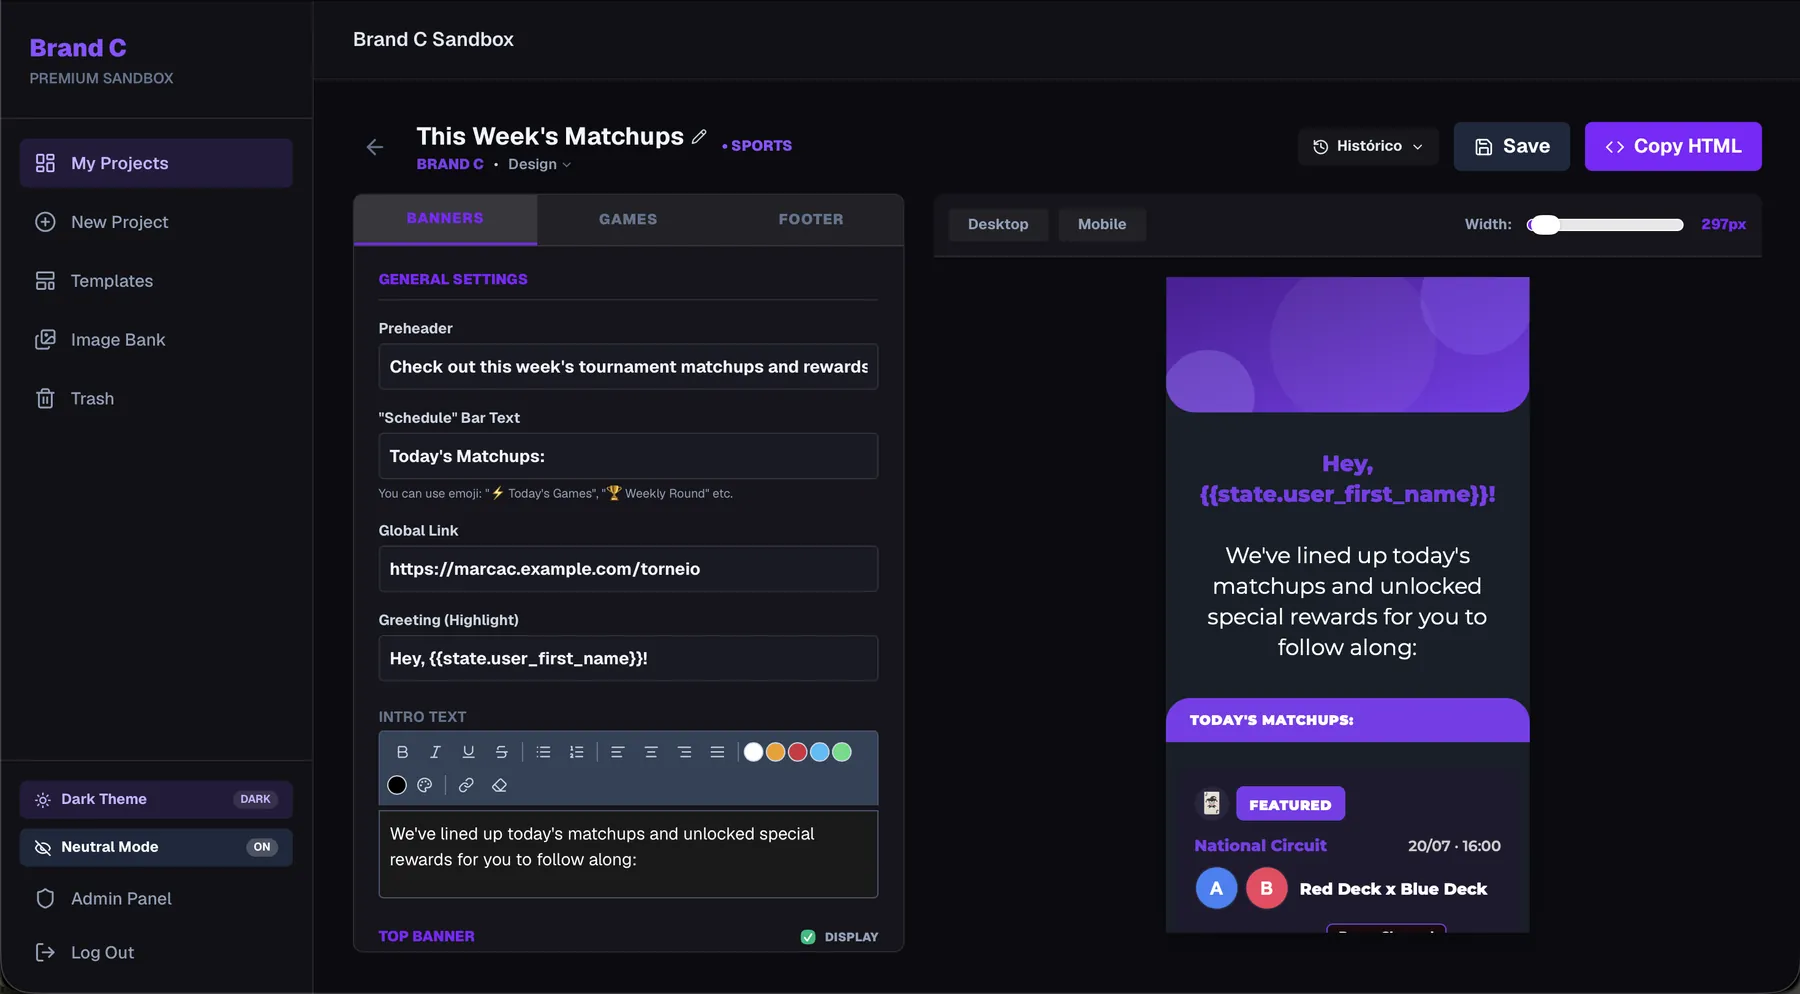This screenshot has height=994, width=1800.
Task: Click the Save button
Action: pos(1512,146)
